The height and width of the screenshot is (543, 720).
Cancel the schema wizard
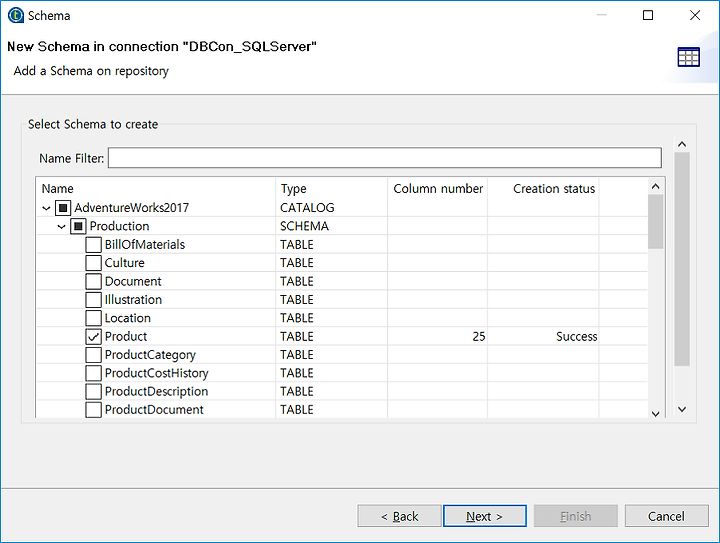(x=666, y=516)
